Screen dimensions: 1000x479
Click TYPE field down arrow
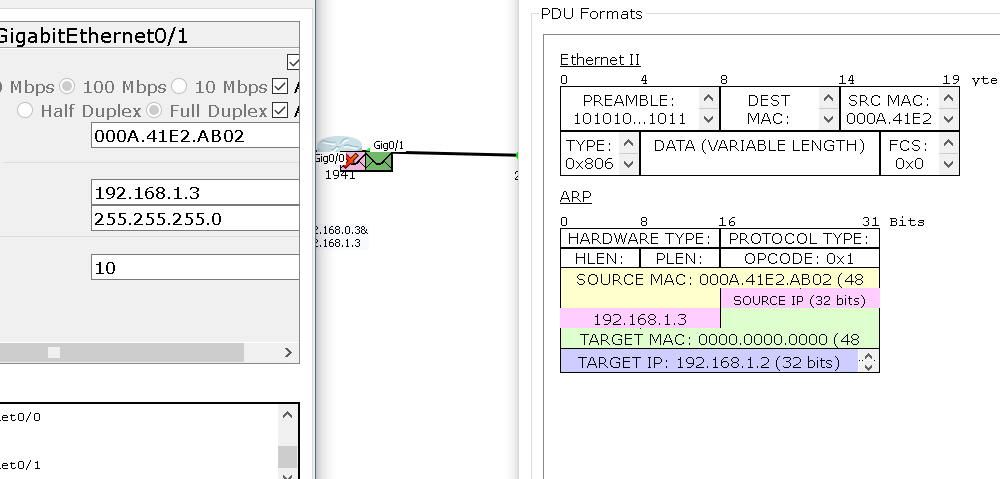pos(628,164)
